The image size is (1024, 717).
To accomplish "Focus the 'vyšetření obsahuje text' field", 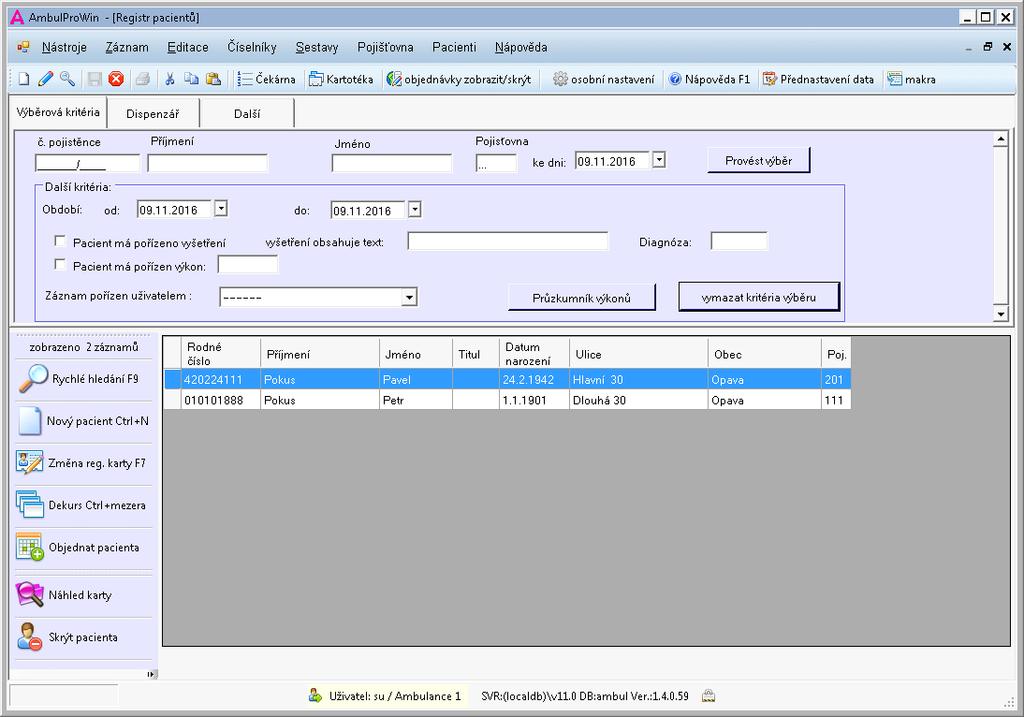I will [x=508, y=242].
